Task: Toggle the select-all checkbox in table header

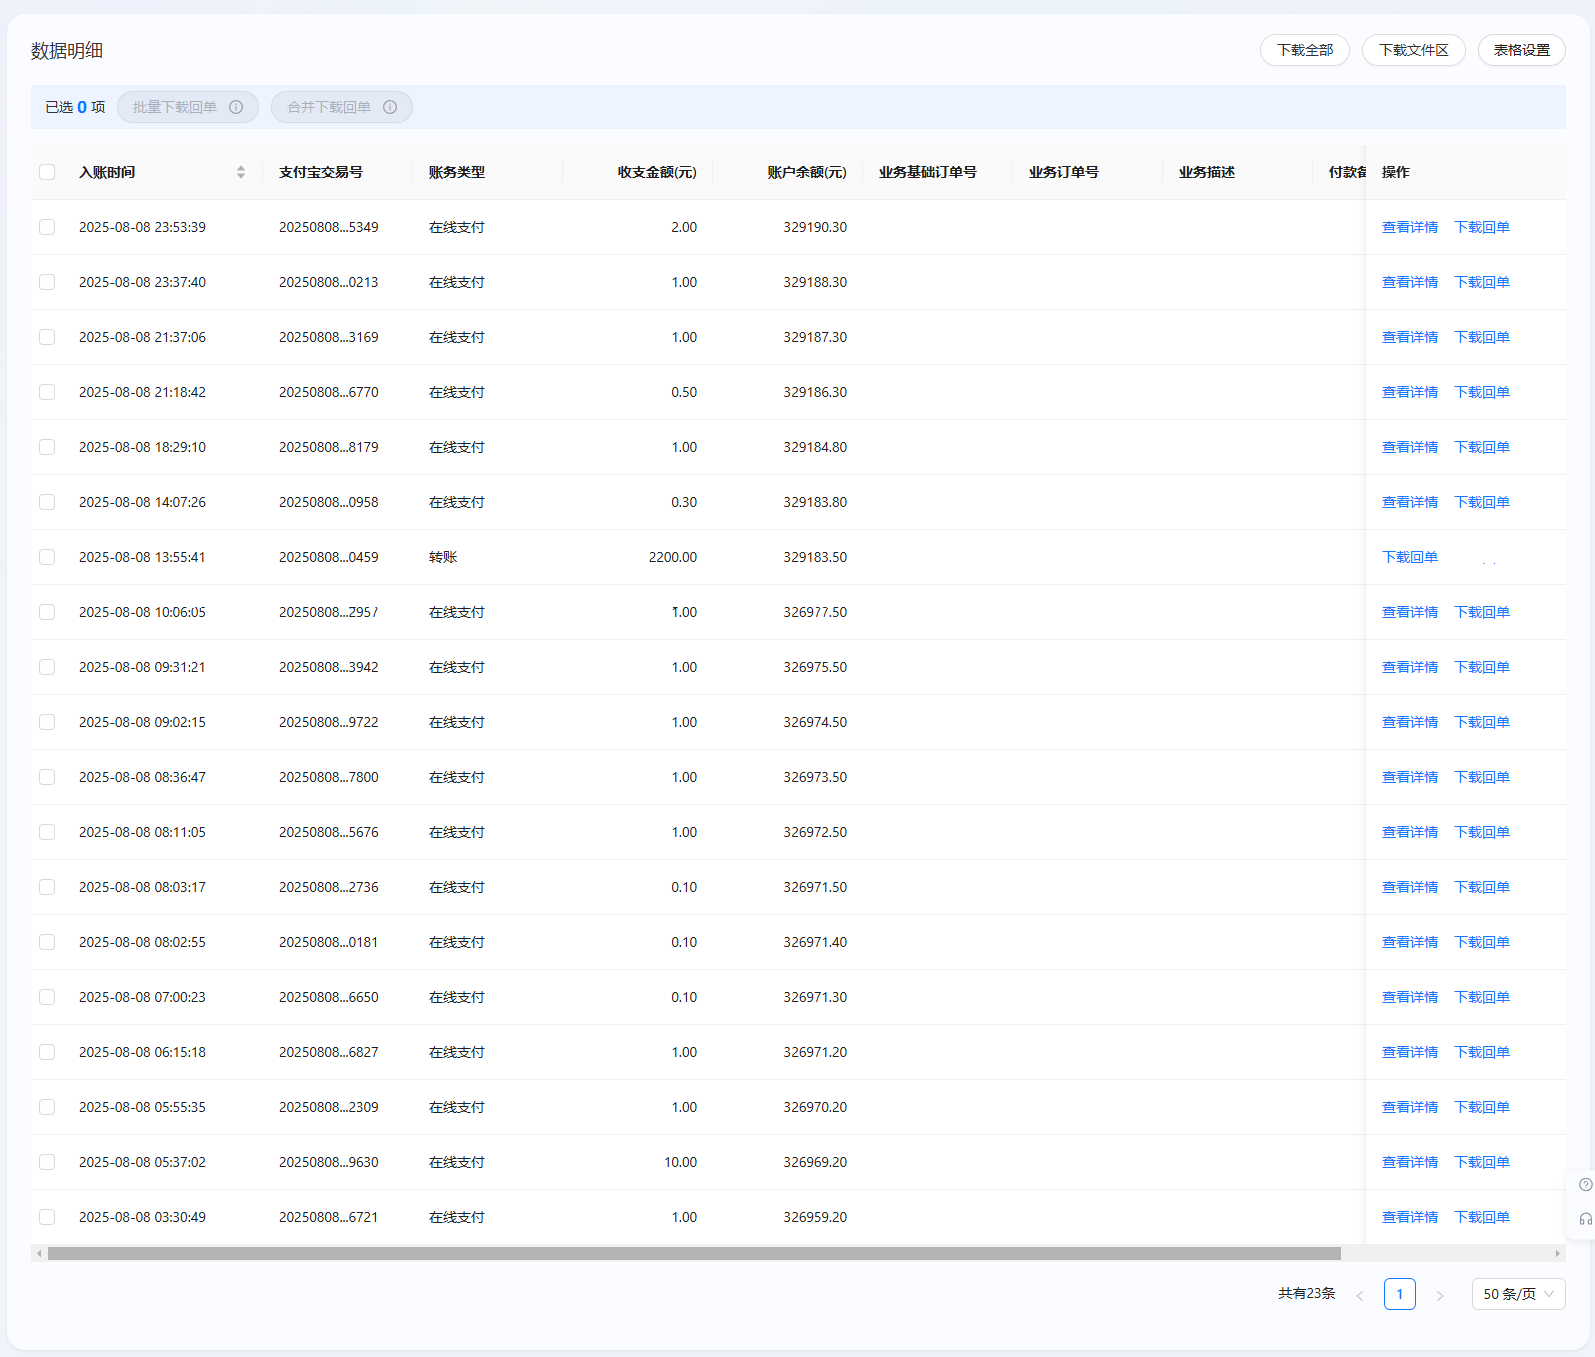Action: click(47, 172)
